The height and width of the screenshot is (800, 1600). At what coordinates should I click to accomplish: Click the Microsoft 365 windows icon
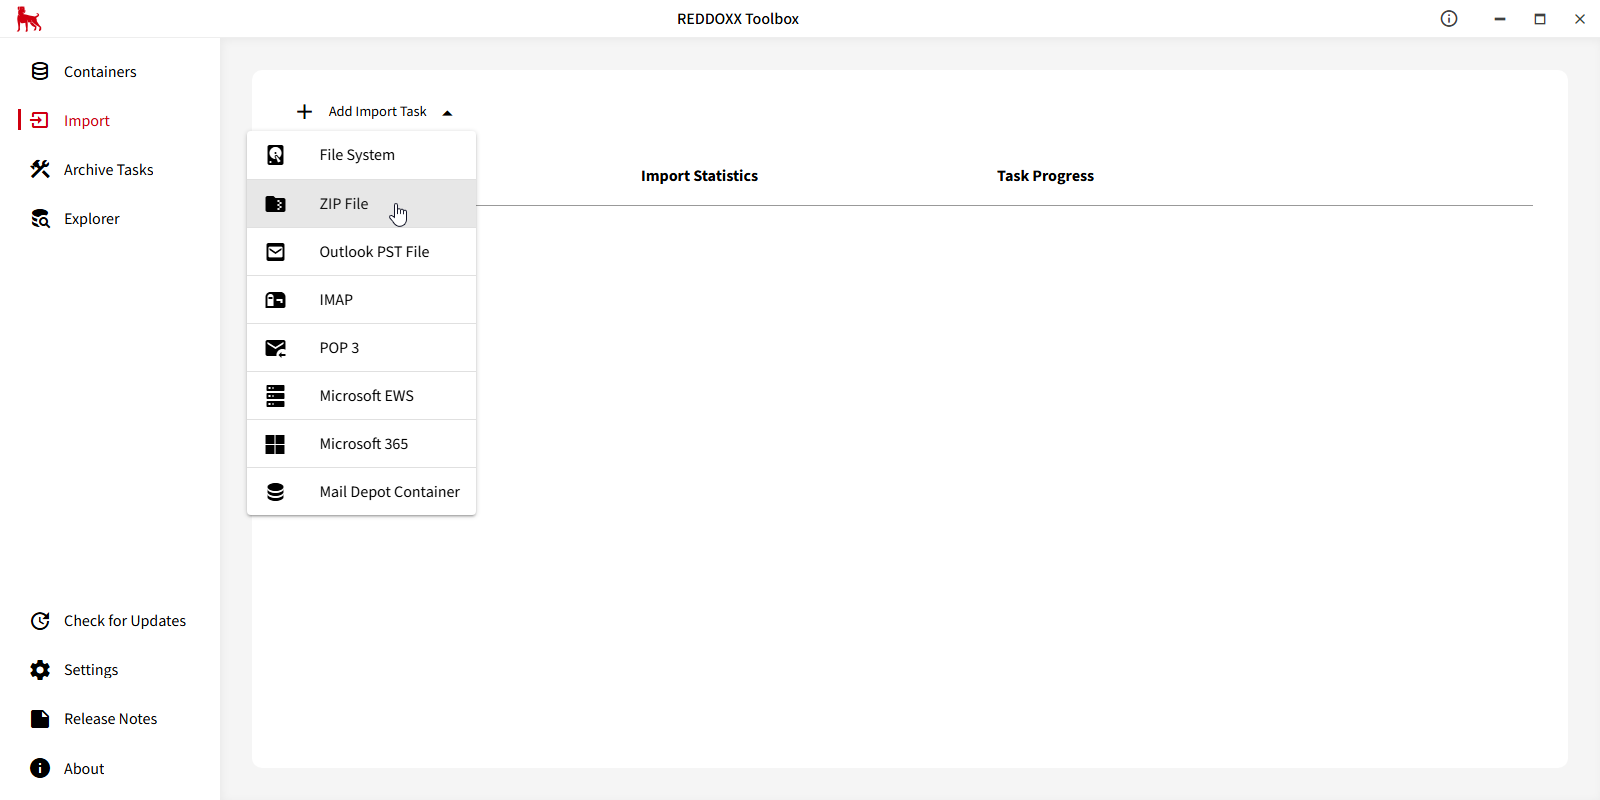(275, 444)
